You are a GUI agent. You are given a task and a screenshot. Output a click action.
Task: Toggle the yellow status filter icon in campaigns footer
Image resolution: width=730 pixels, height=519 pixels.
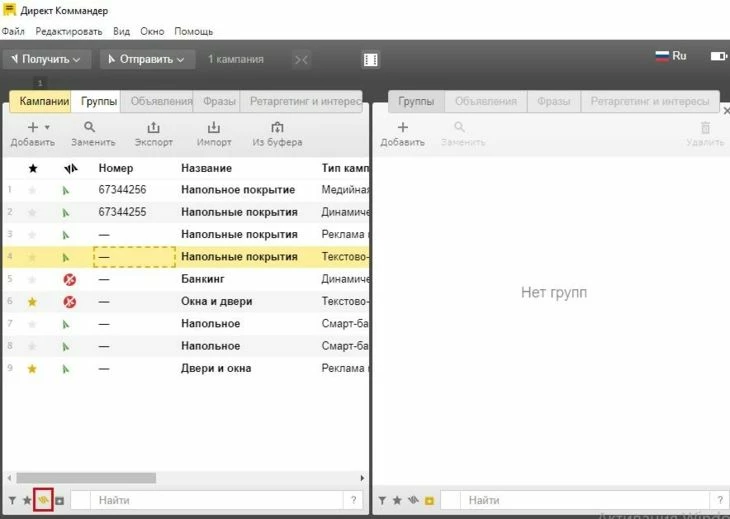(x=43, y=500)
